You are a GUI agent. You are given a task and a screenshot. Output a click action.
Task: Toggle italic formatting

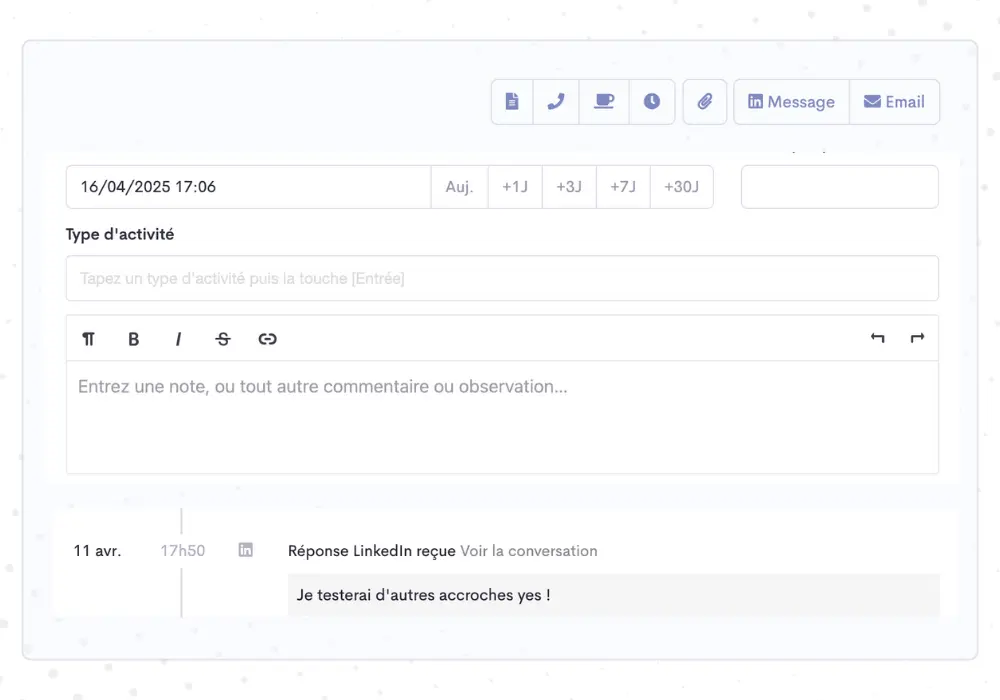178,339
